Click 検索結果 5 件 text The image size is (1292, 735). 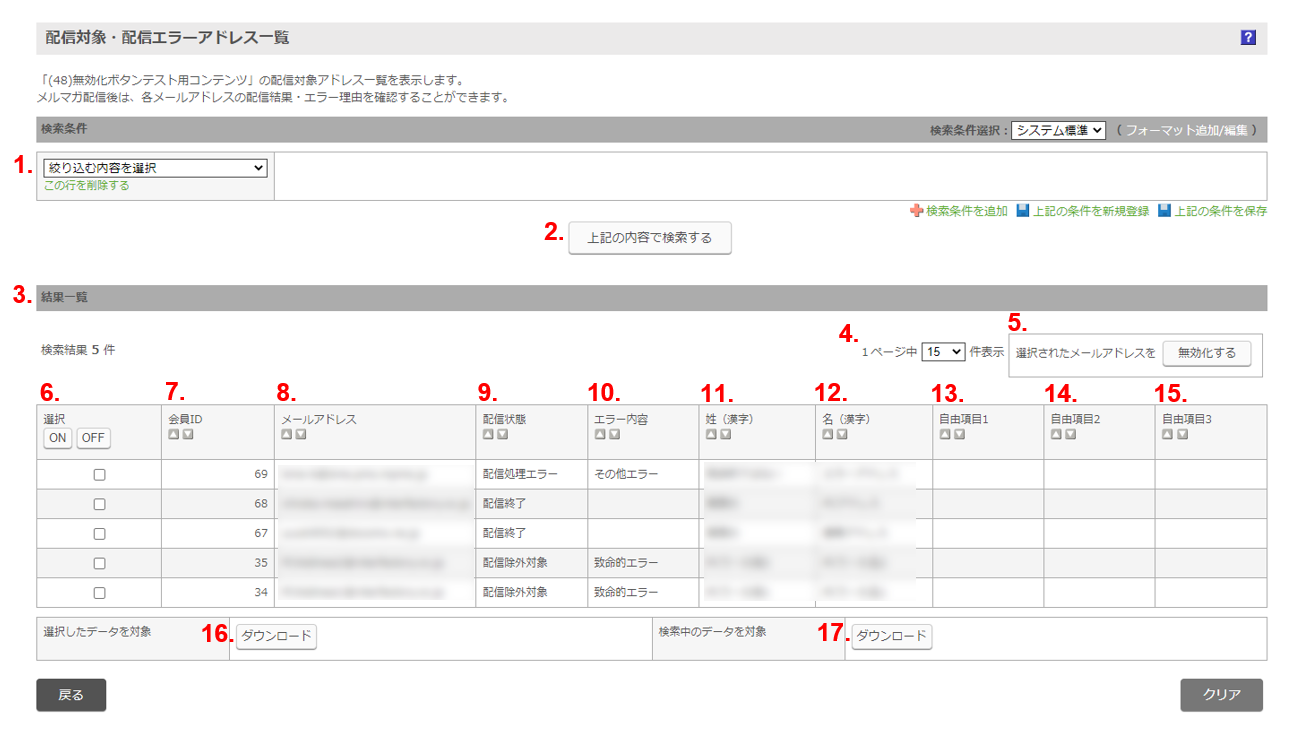[78, 350]
